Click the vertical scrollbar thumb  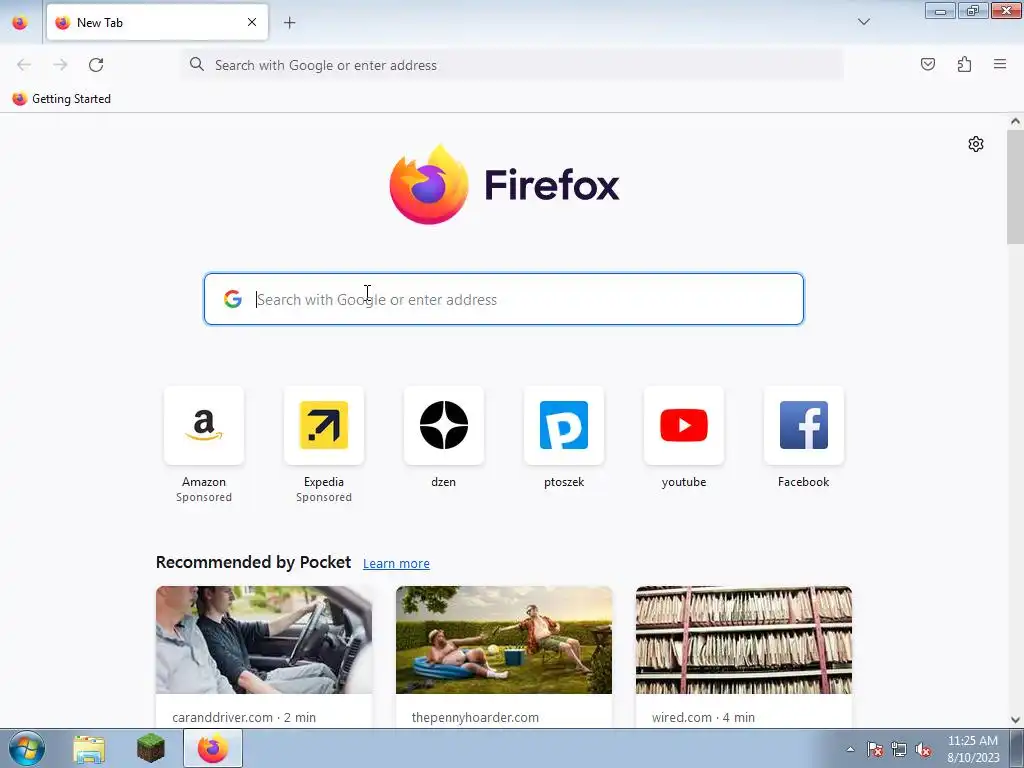coord(1015,187)
